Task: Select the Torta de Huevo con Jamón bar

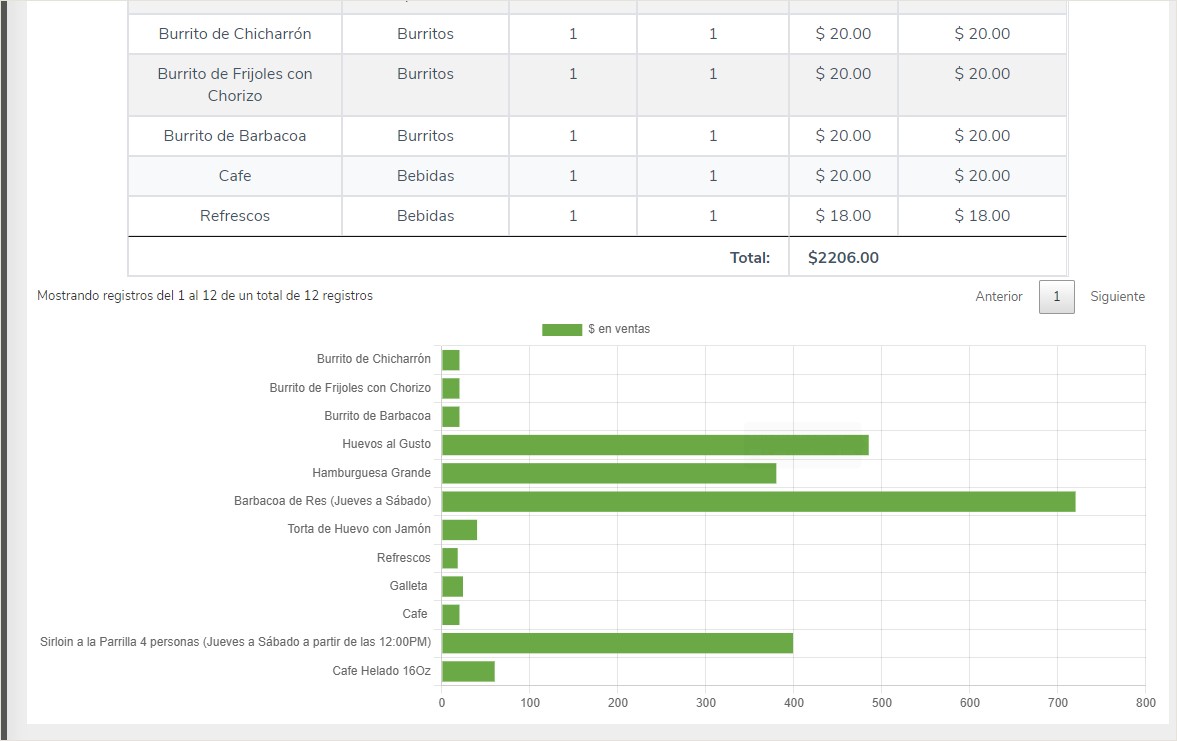Action: coord(459,529)
